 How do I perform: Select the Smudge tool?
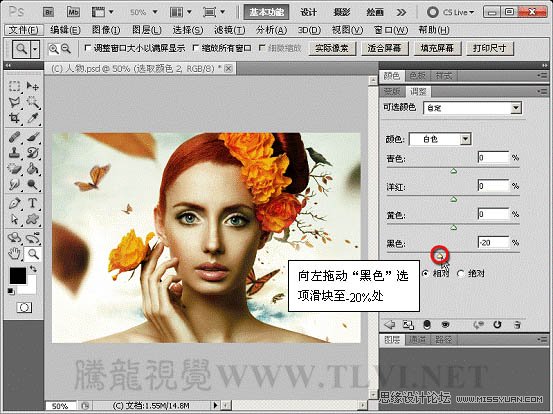pyautogui.click(x=14, y=184)
